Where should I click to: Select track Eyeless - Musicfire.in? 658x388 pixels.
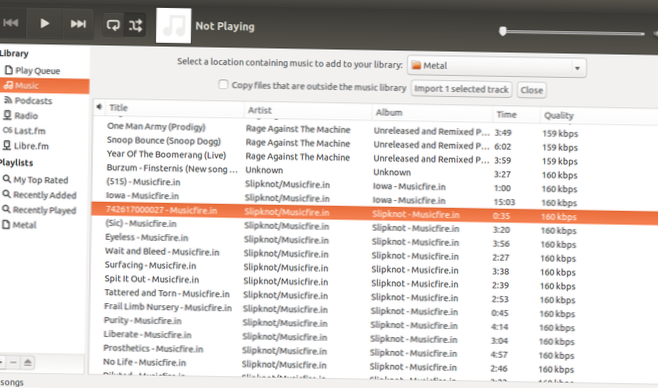coord(146,237)
